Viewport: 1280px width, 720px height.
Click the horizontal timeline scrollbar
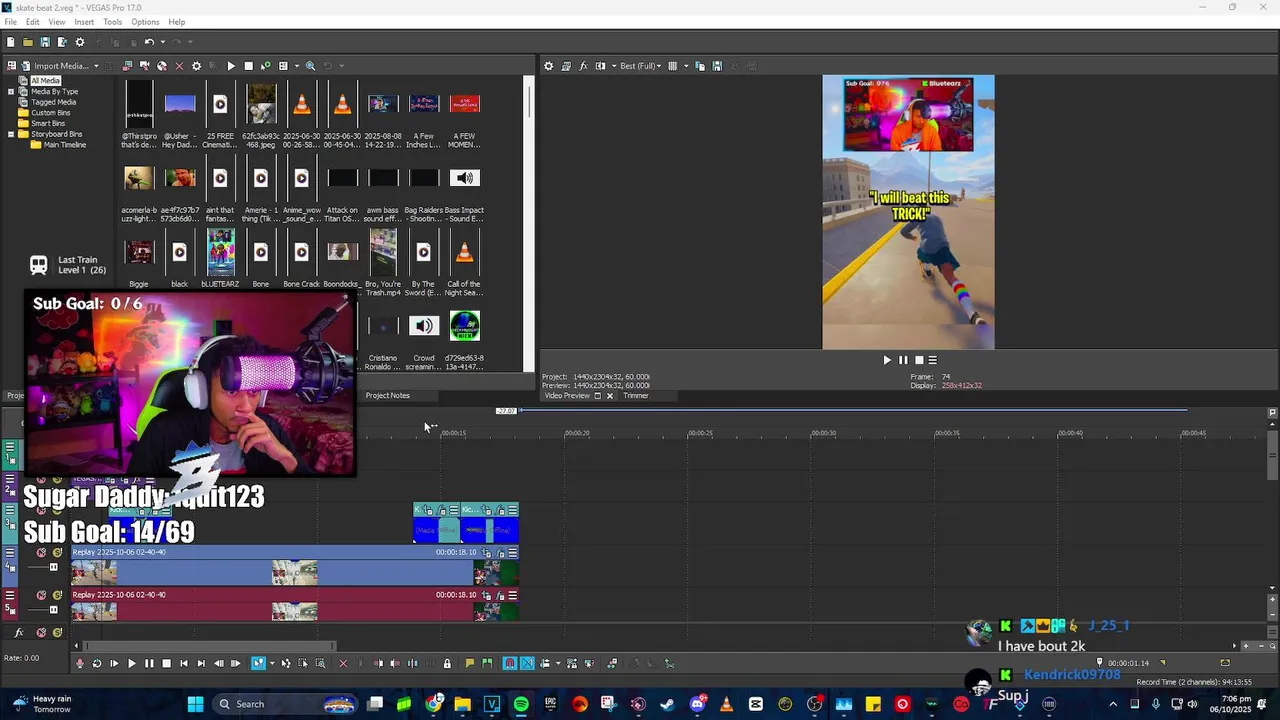tap(210, 646)
